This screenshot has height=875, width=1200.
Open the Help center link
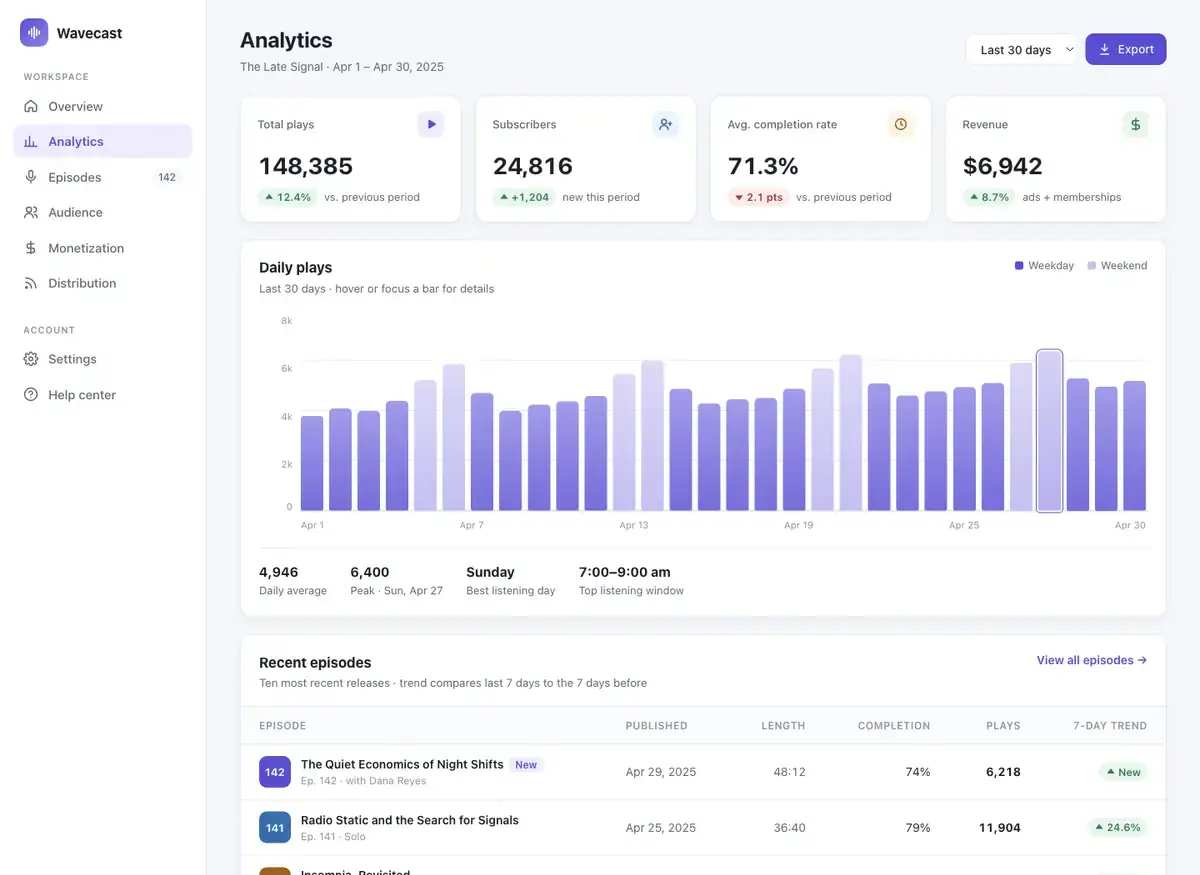coord(103,395)
